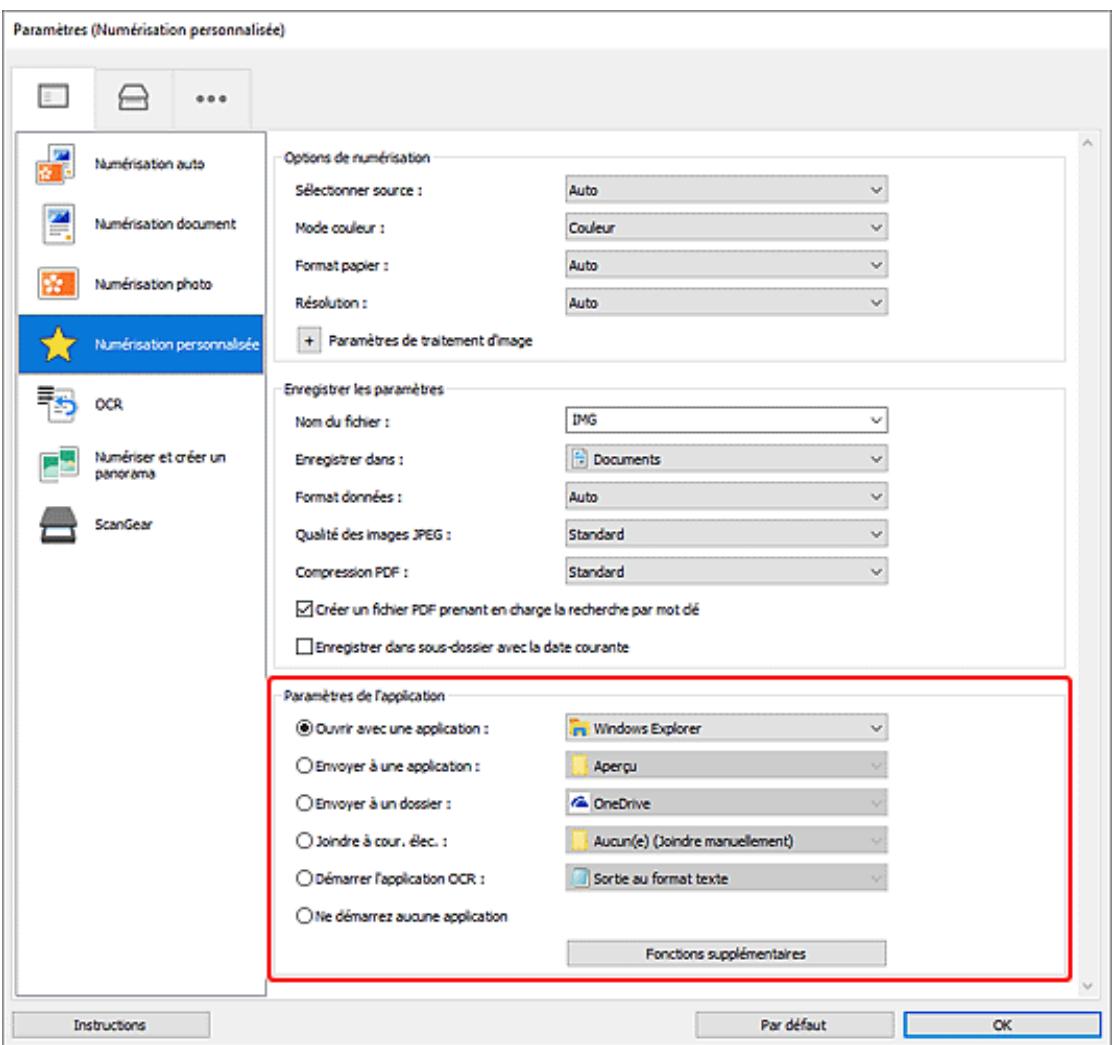Viewport: 1114px width, 1045px height.
Task: Click the star icon for Numérisation personnalisée
Action: [58, 345]
